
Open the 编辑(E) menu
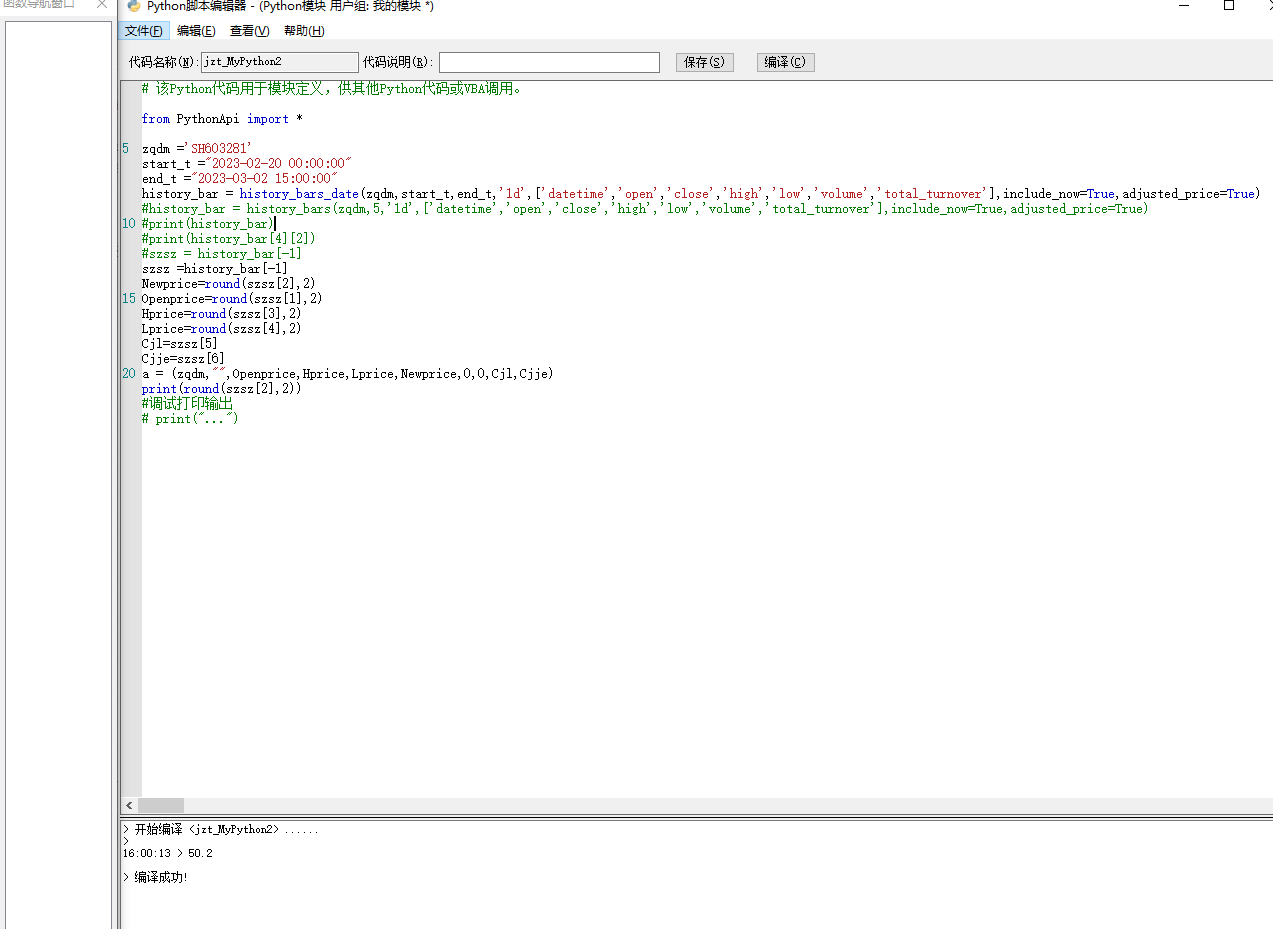point(196,31)
